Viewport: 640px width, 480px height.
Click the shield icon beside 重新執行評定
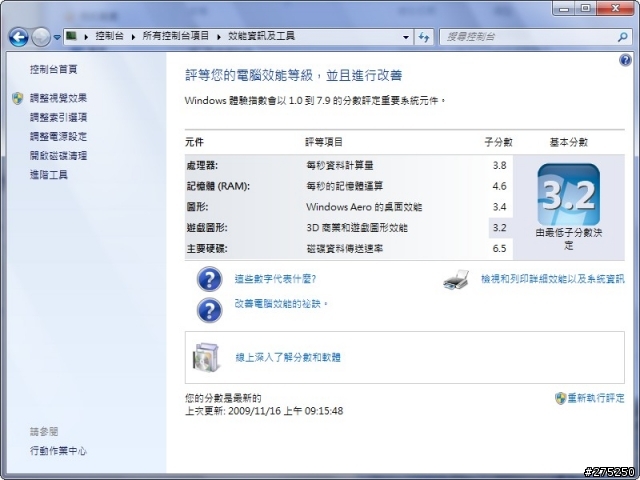[x=560, y=398]
